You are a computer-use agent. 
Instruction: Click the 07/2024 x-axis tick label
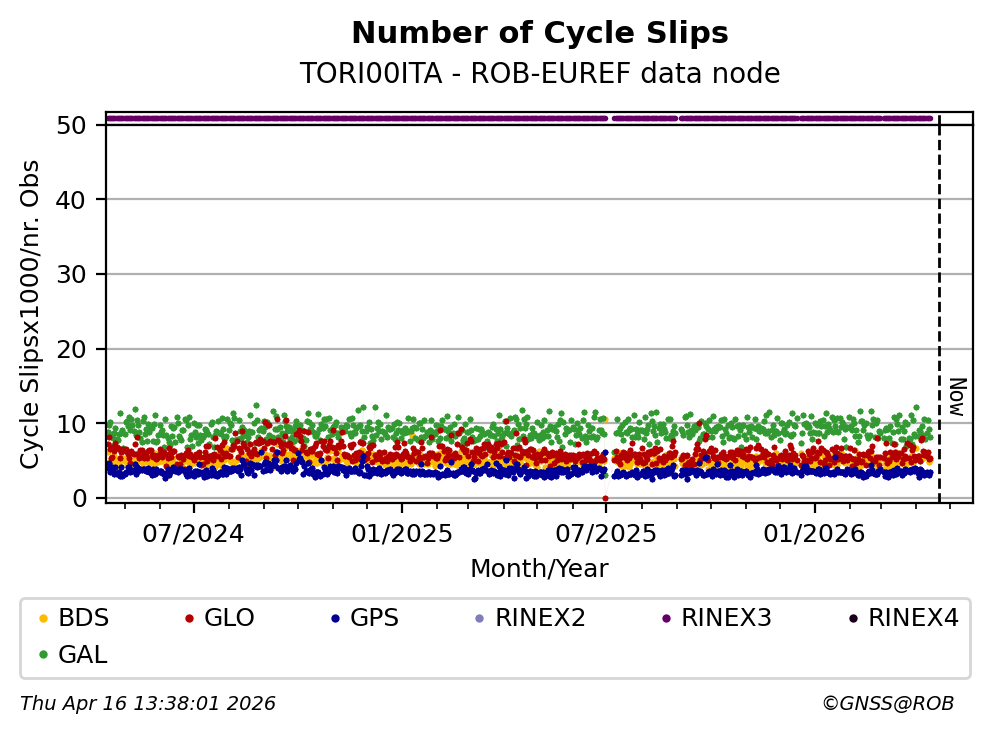(x=194, y=533)
